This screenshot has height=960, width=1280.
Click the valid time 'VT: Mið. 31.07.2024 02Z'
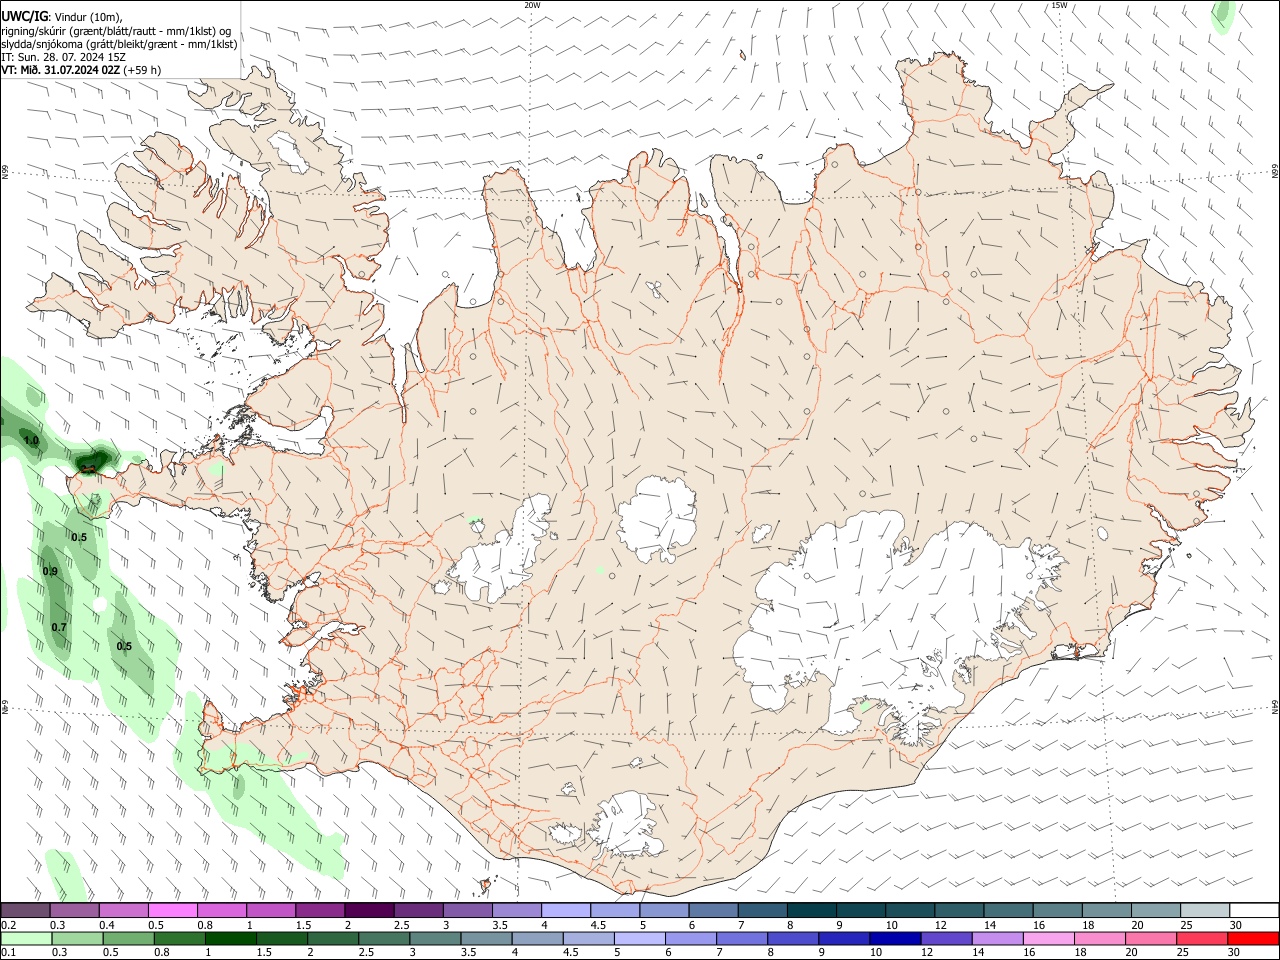click(x=61, y=70)
